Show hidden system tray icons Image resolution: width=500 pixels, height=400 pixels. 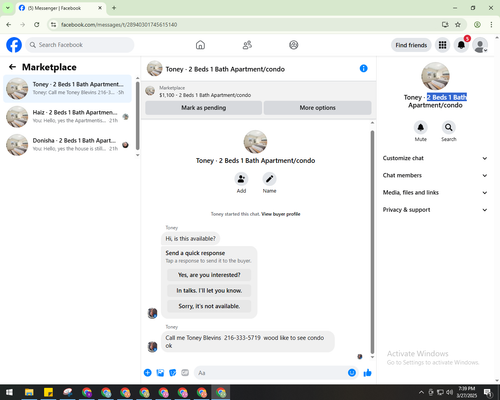(x=421, y=392)
